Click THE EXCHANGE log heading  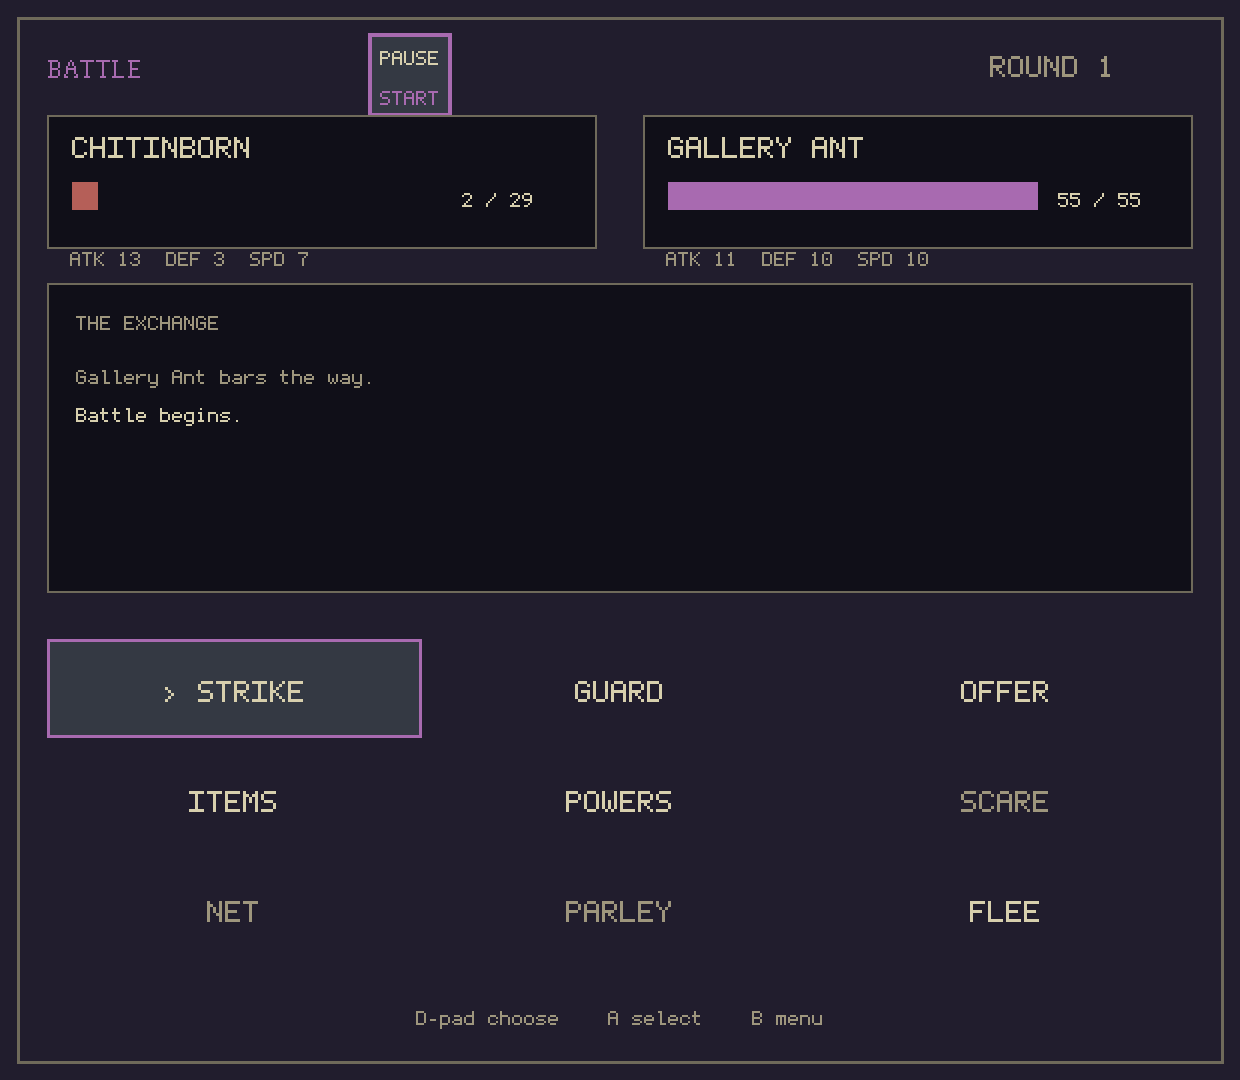pyautogui.click(x=147, y=323)
